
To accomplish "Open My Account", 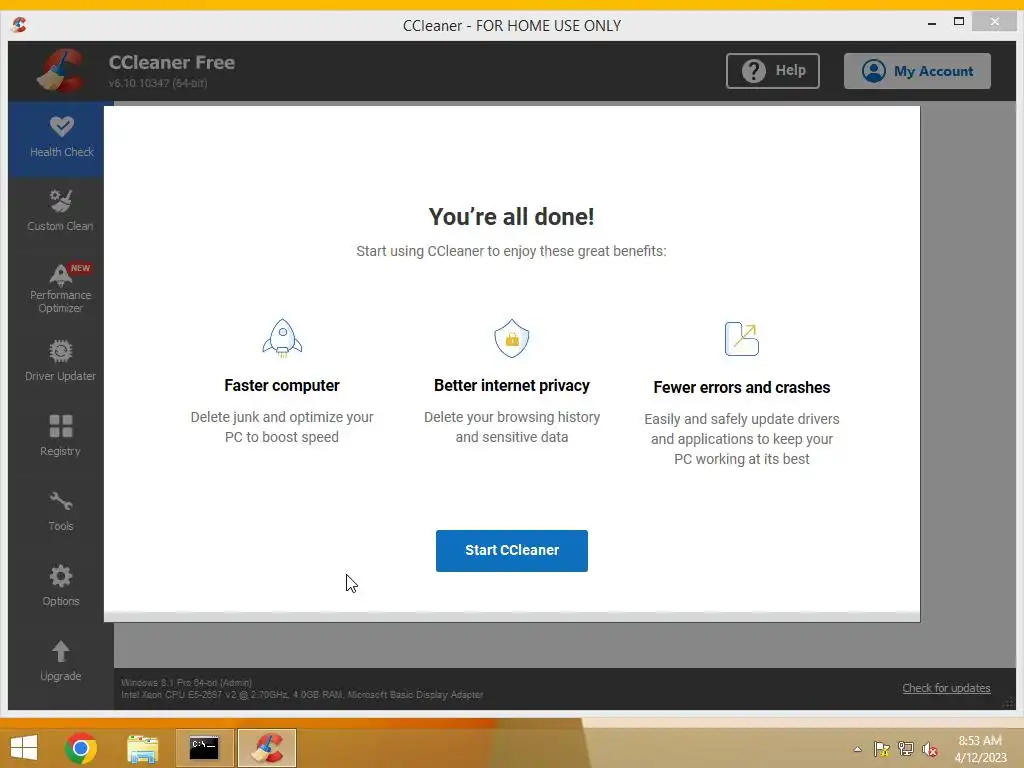I will (917, 71).
